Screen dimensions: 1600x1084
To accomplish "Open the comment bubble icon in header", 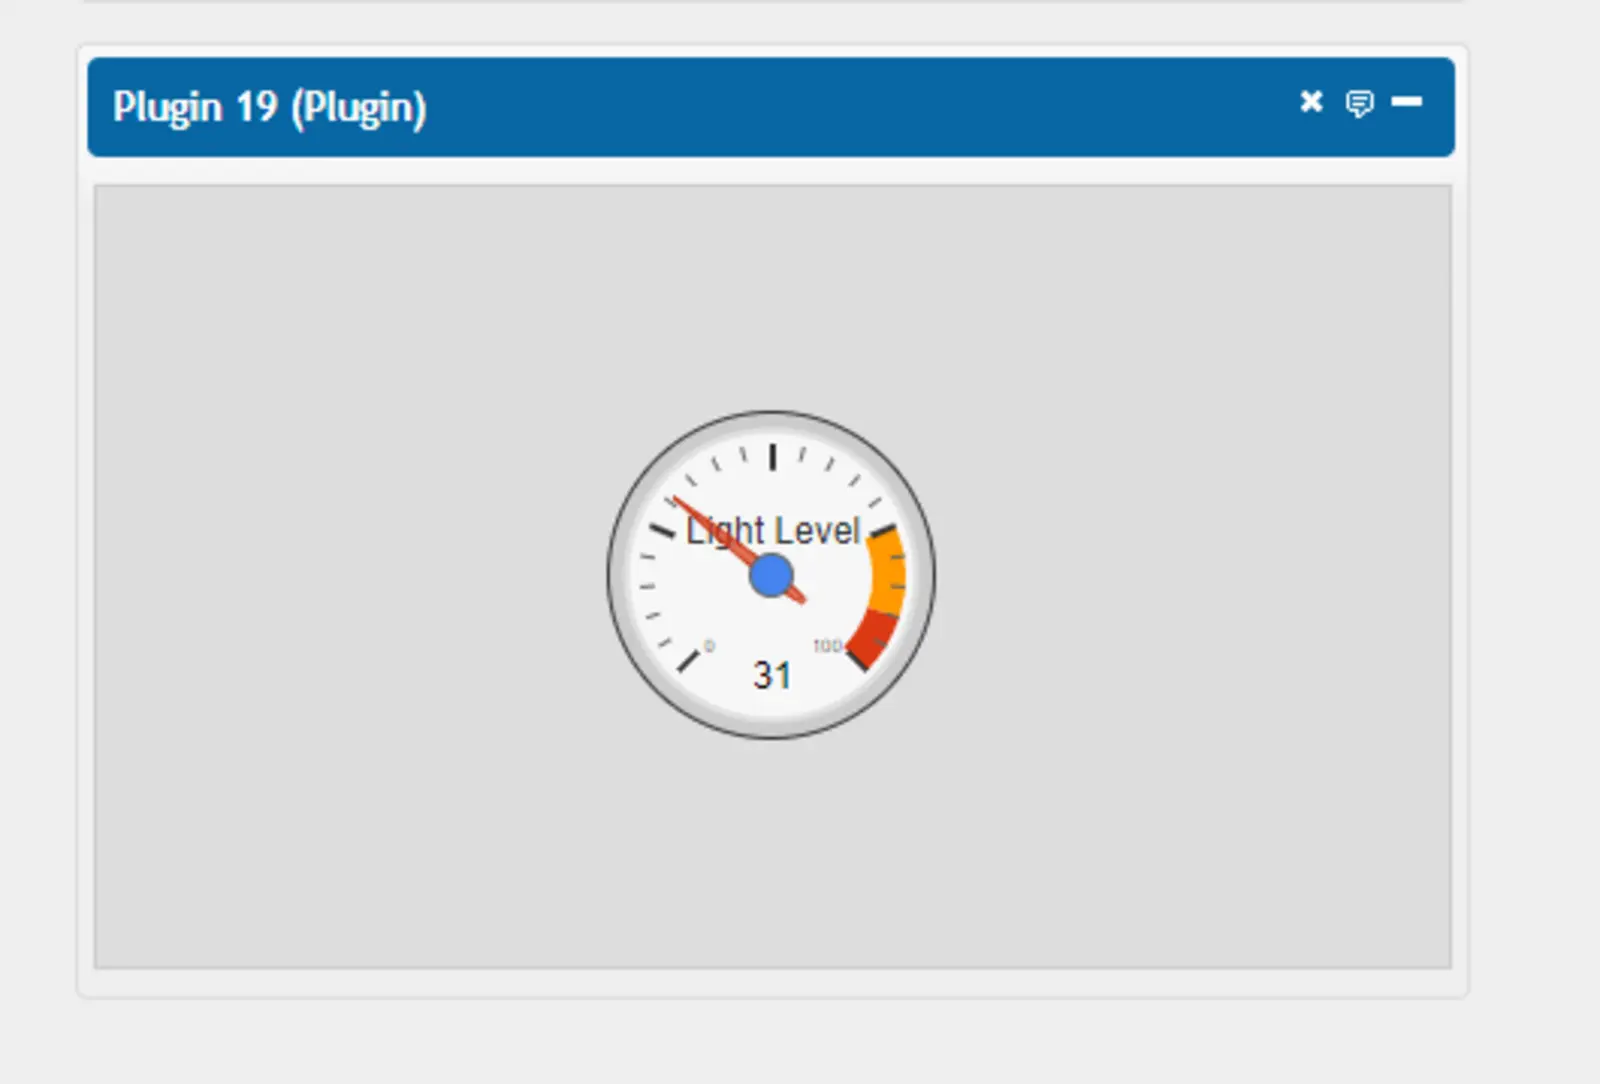I will coord(1359,103).
